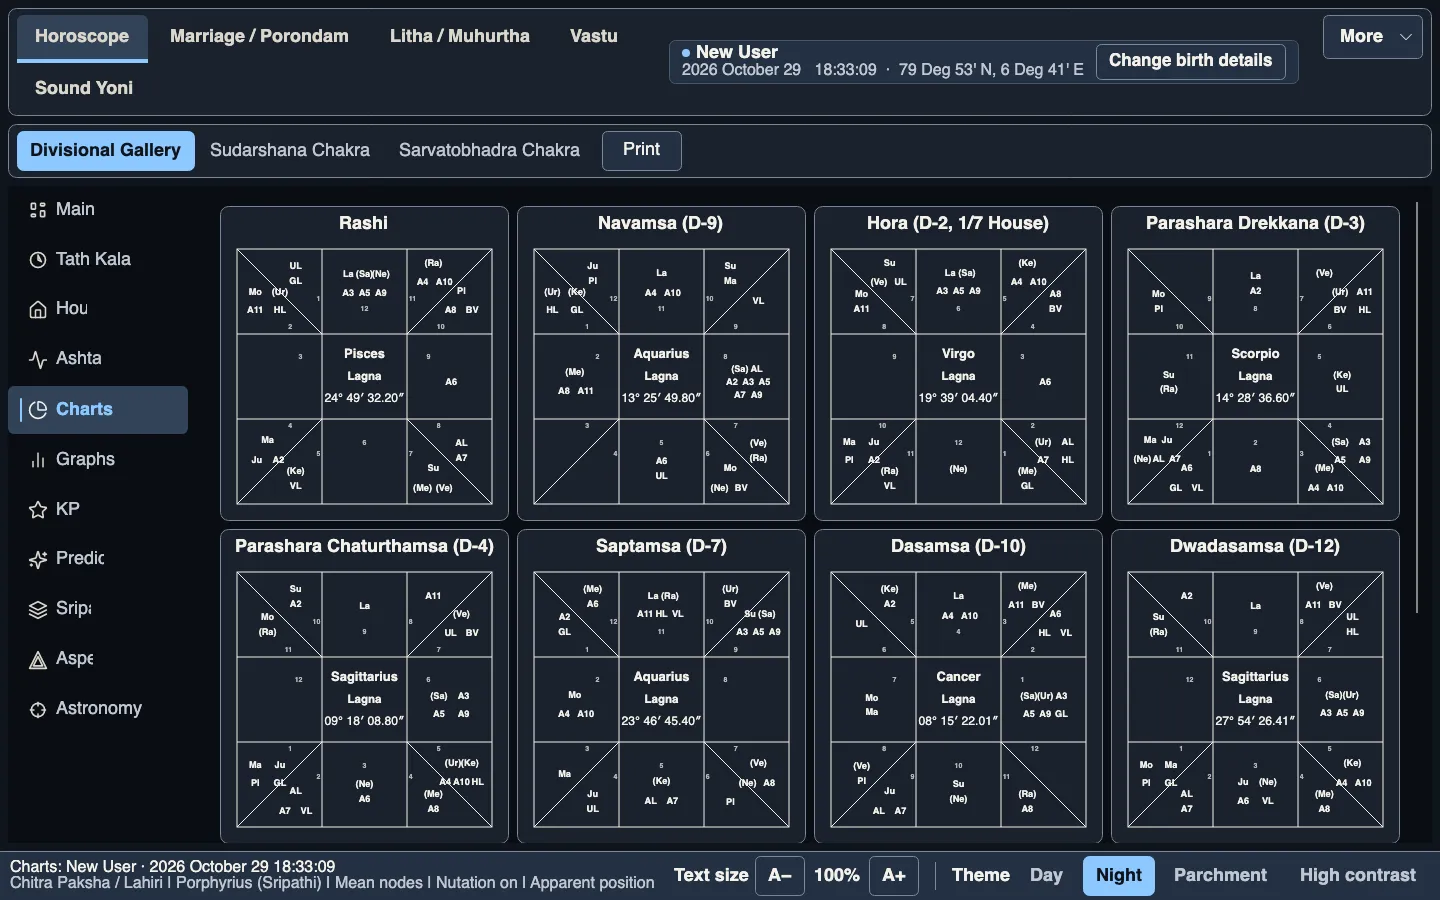Click the chart gallery vertical scrollbar

1417,408
